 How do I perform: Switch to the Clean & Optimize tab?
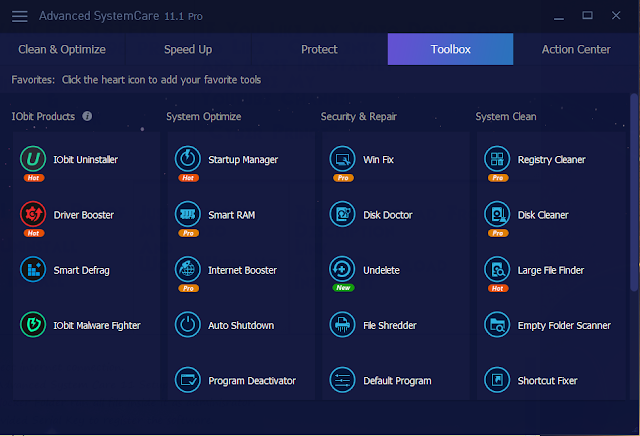coord(62,49)
